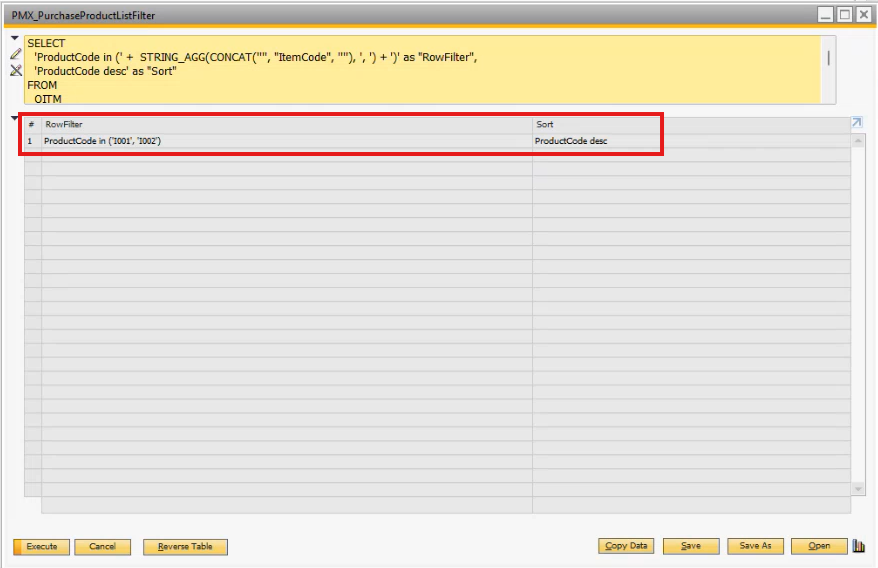Screen dimensions: 878x568
Task: Collapse the results grid triangle
Action: (x=15, y=119)
